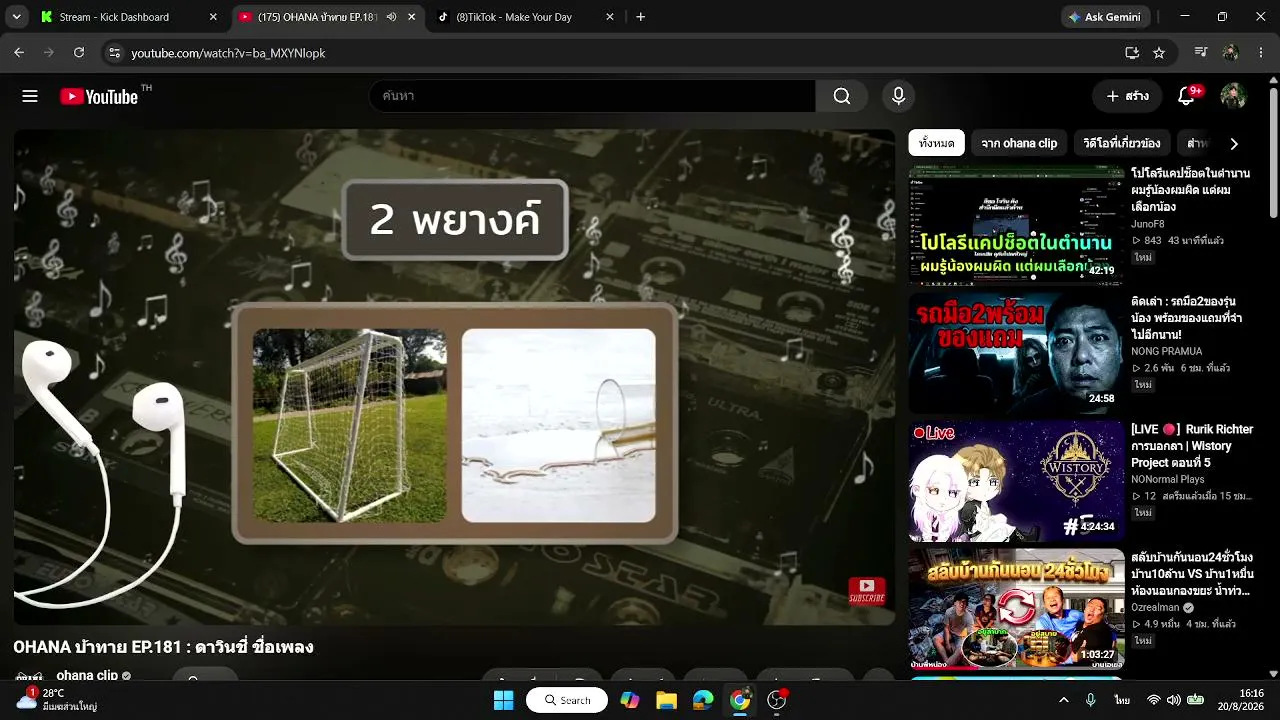Screen dimensions: 1280x720
Task: Show more filter chips with the arrow
Action: point(1234,143)
